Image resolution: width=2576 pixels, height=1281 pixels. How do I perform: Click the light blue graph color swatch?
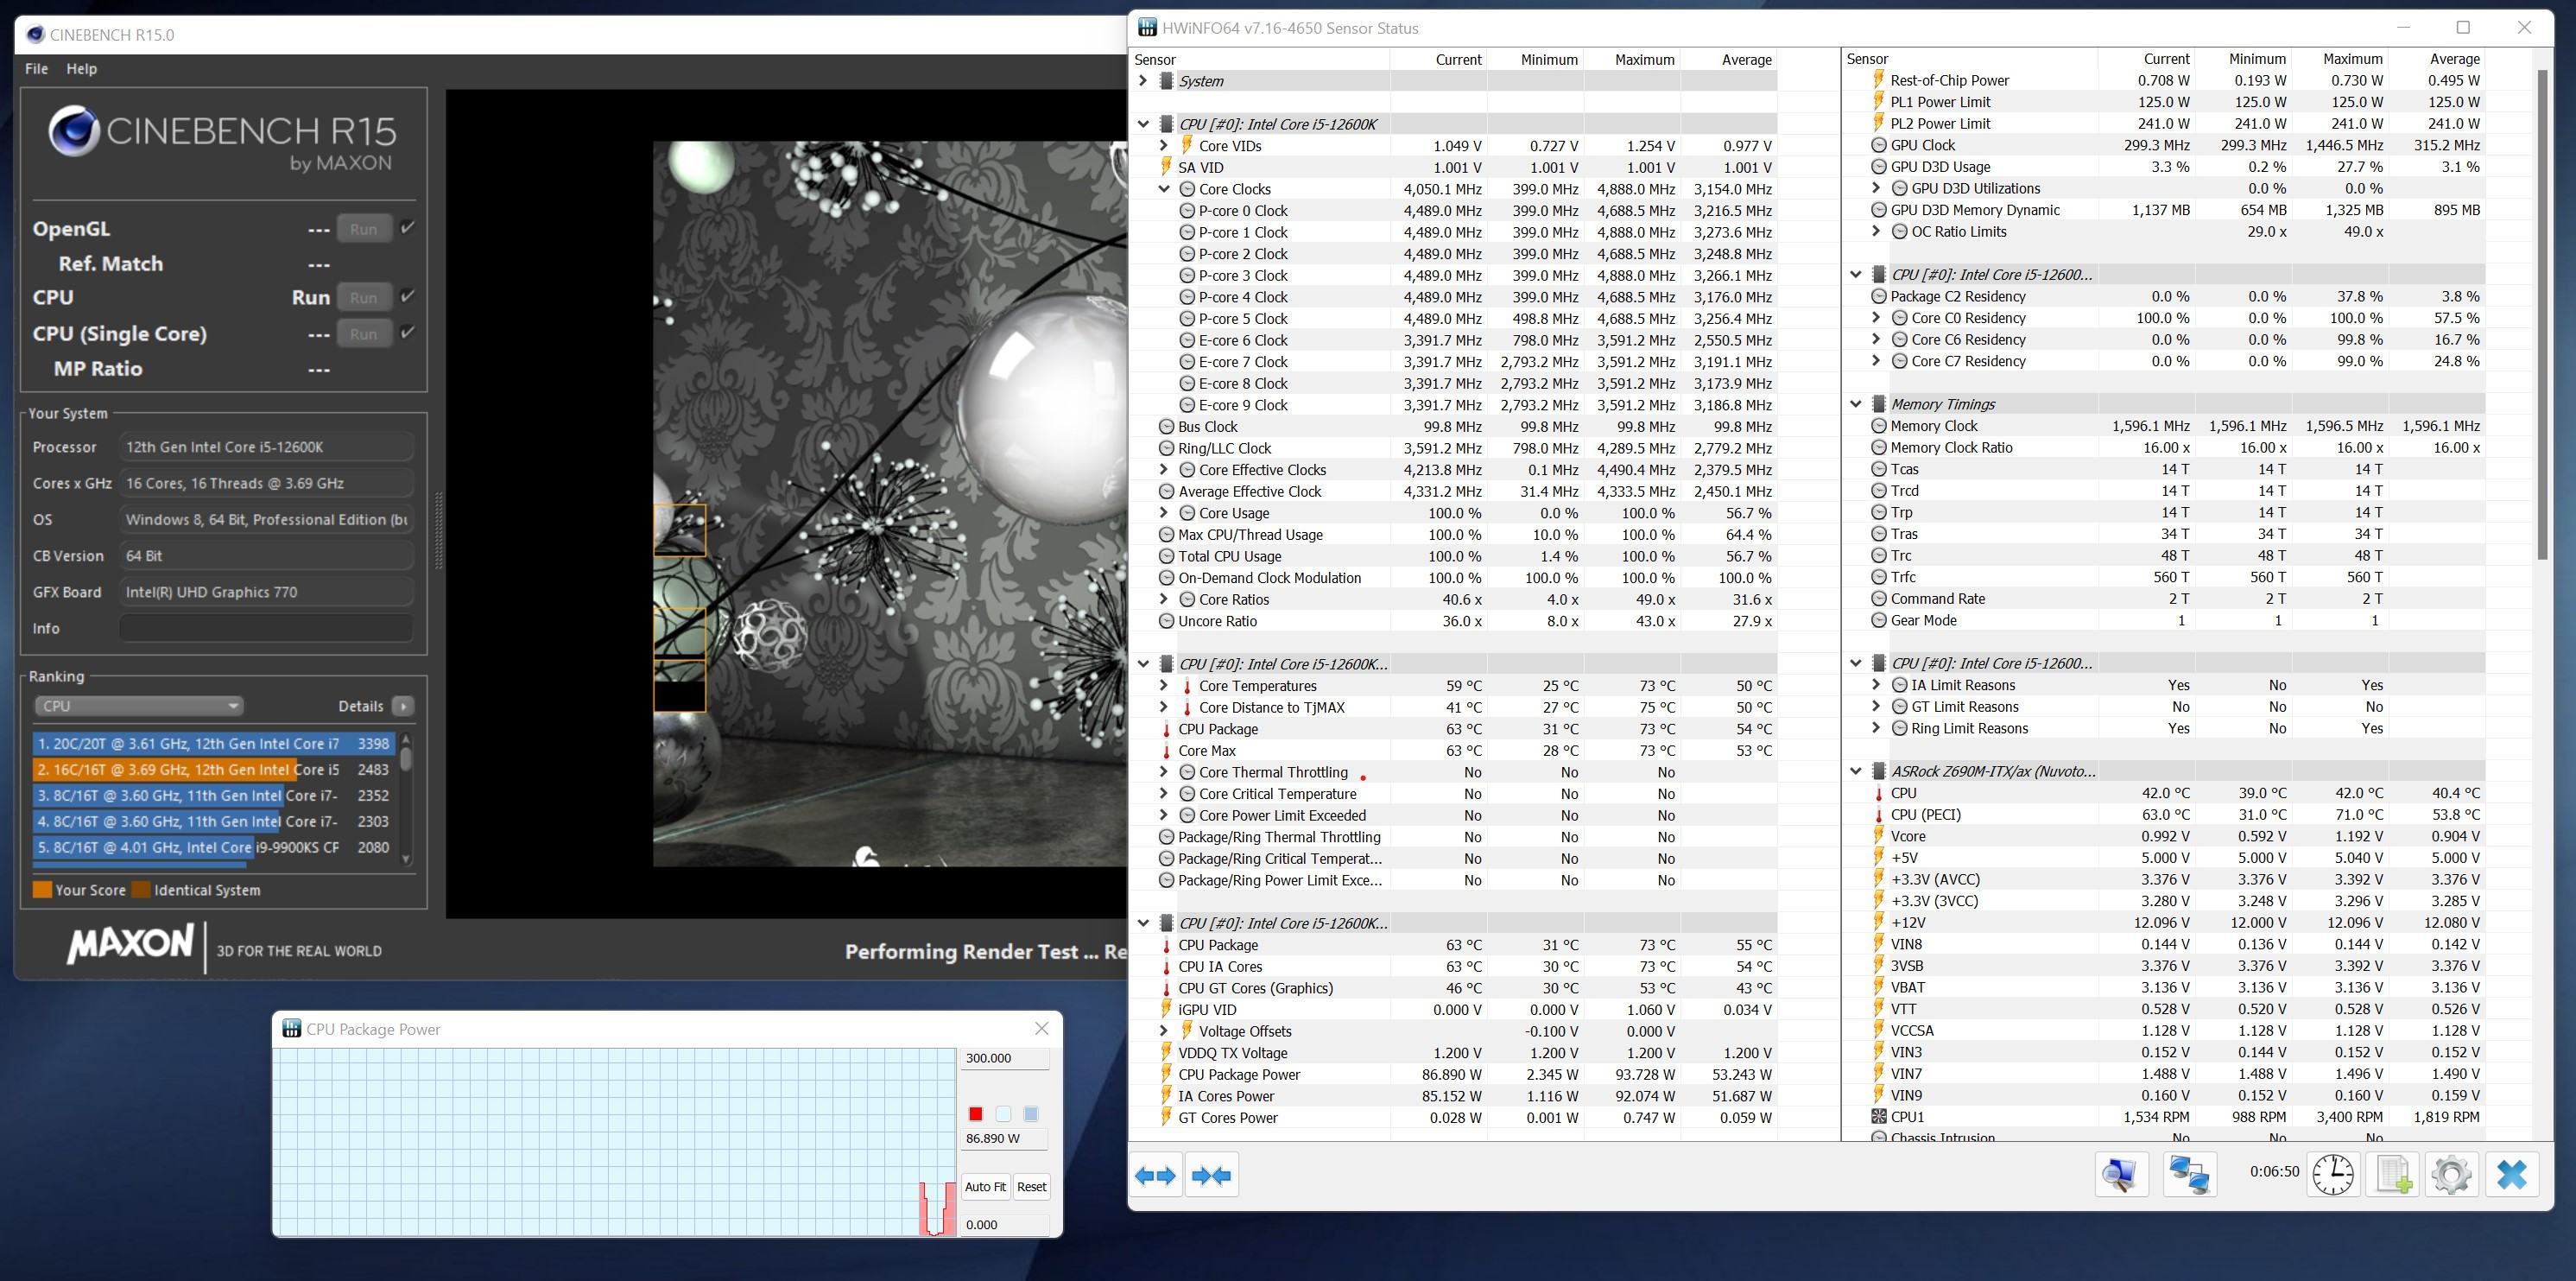click(x=1031, y=1114)
